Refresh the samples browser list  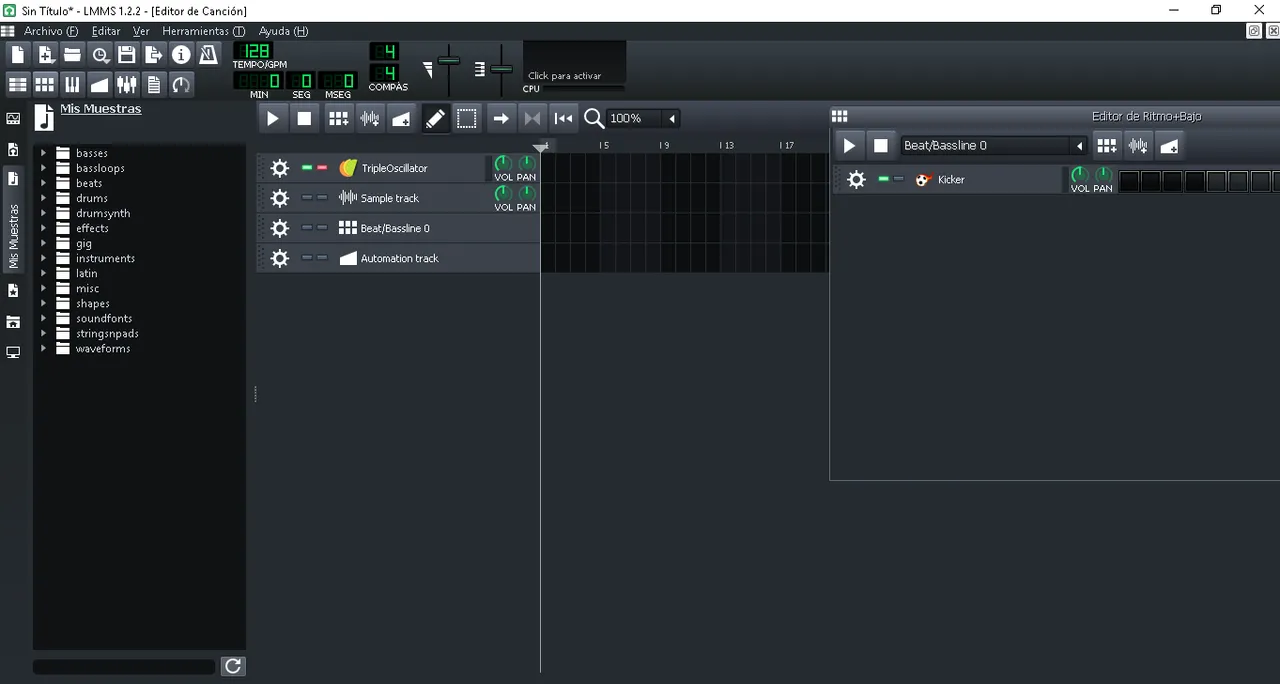coord(233,666)
